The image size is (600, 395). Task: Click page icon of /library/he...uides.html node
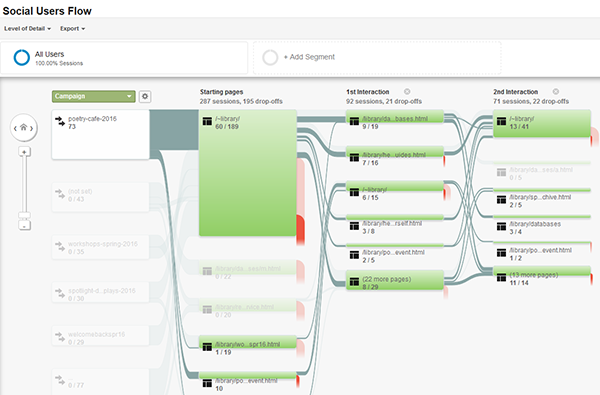click(354, 157)
